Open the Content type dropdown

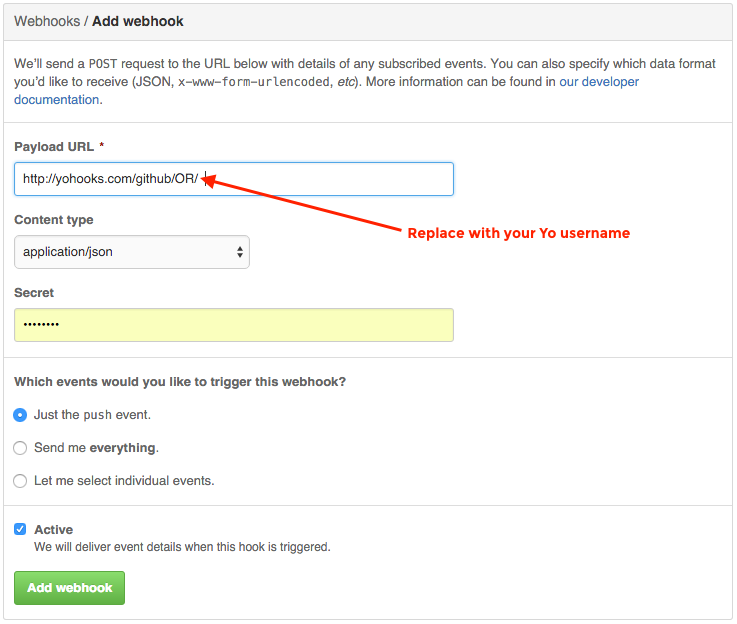tap(131, 252)
